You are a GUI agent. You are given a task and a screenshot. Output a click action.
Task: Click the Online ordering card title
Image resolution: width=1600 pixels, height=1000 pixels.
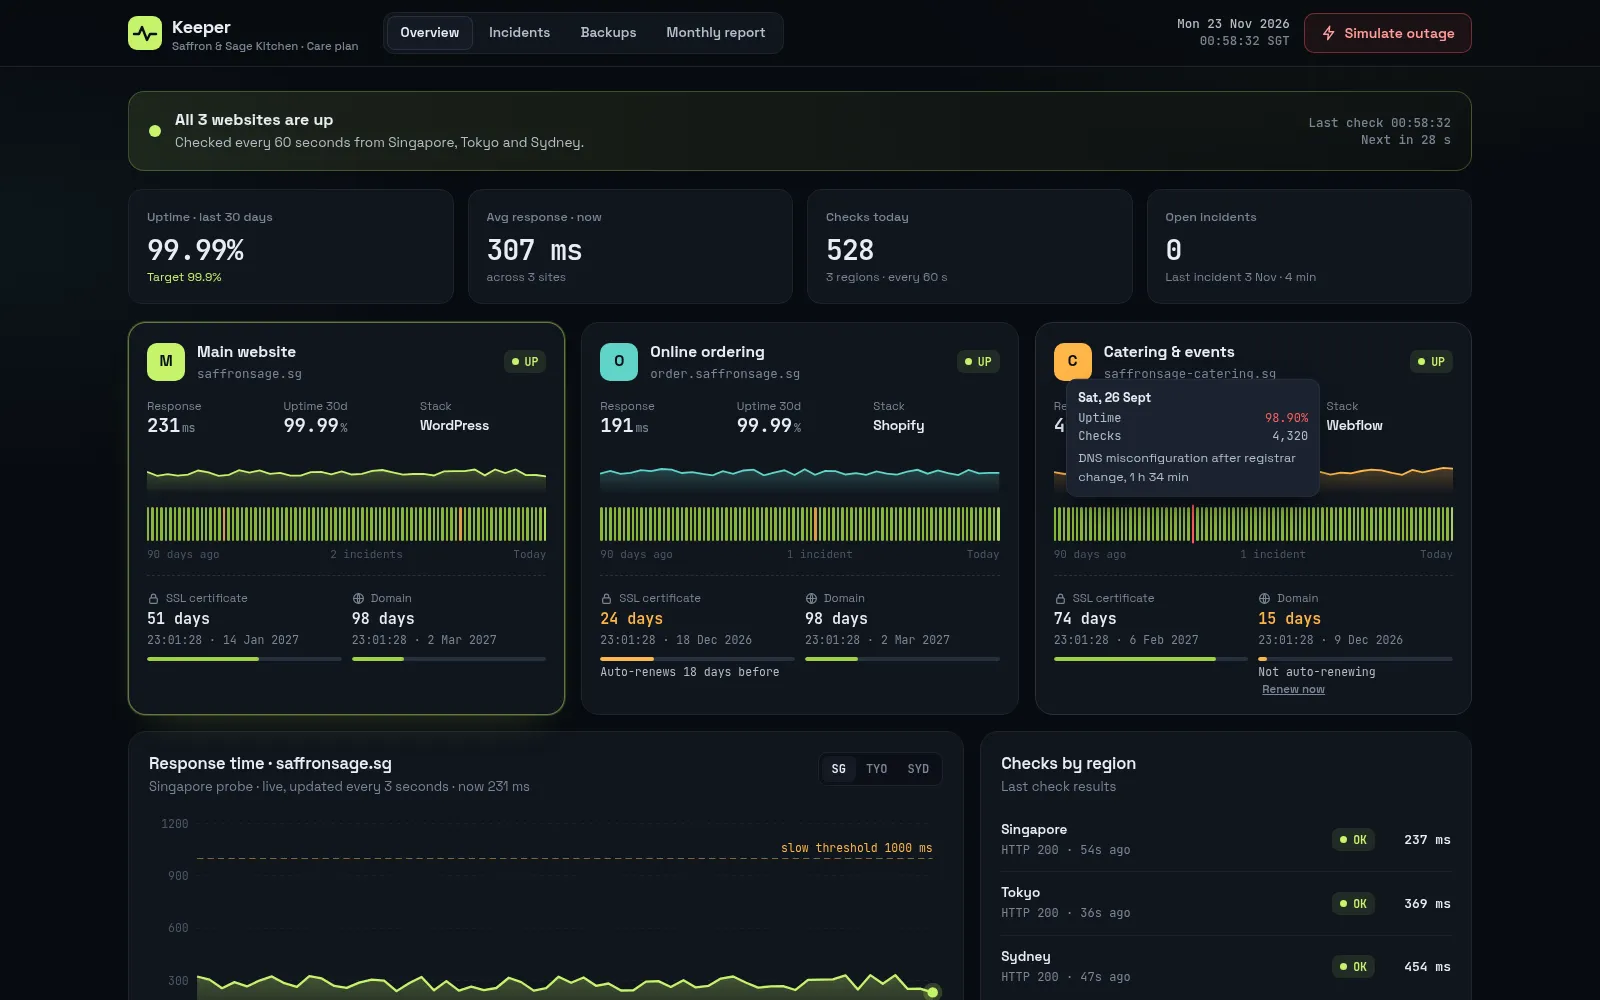(707, 352)
